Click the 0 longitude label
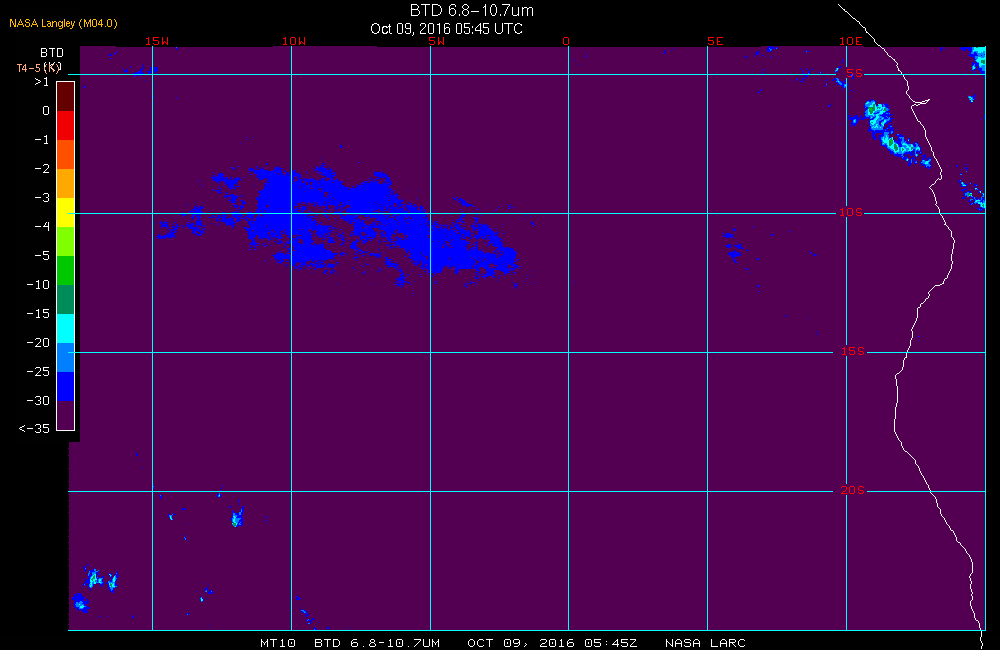 [566, 41]
